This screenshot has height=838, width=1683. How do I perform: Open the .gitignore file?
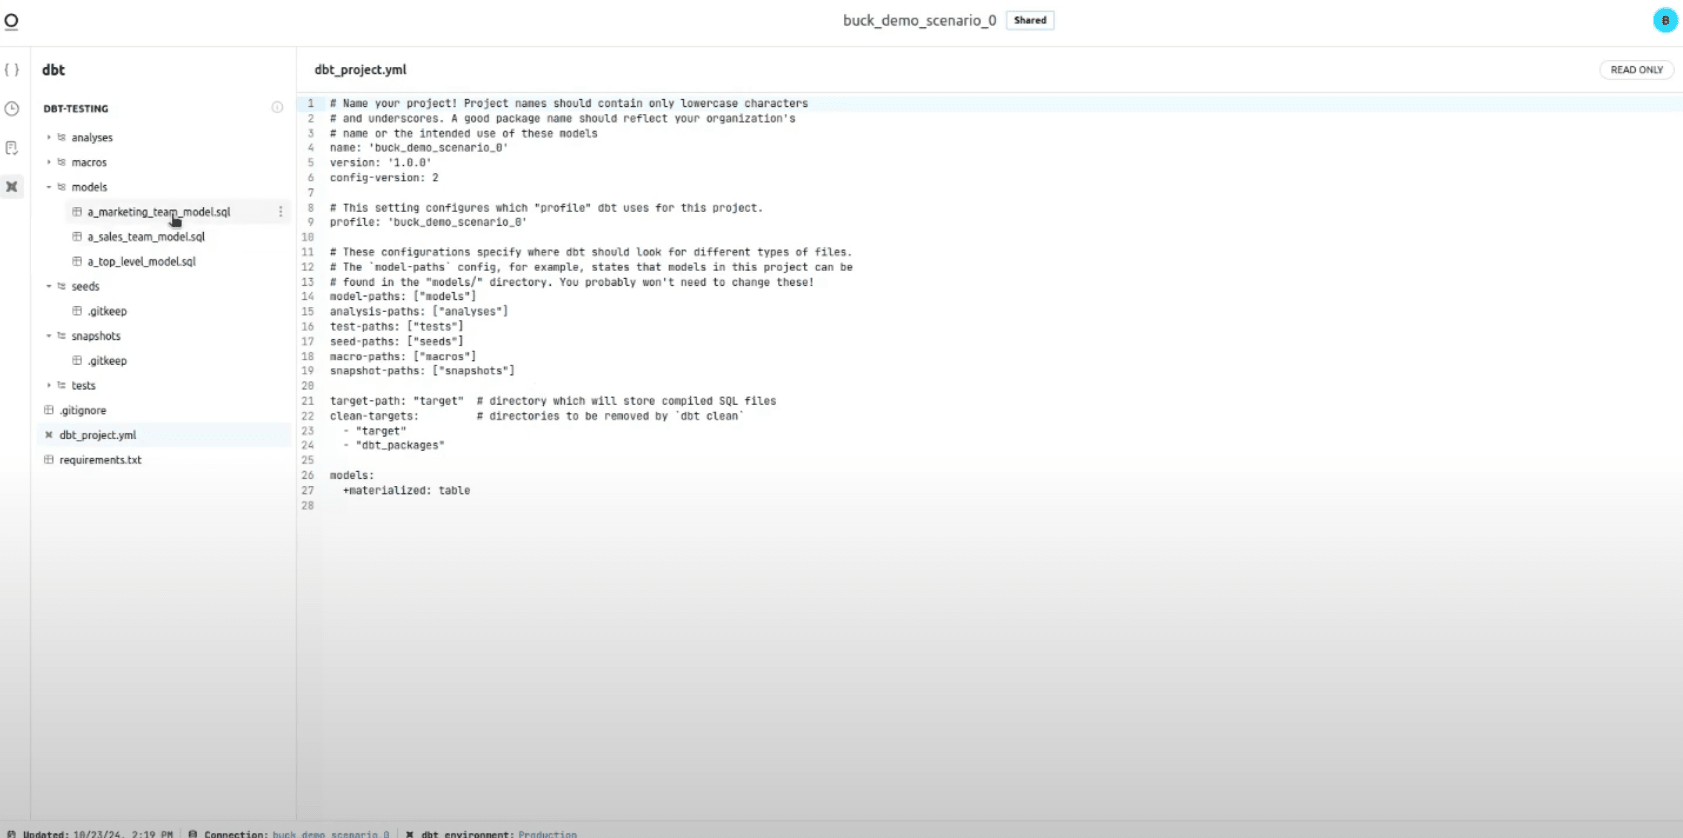coord(83,410)
